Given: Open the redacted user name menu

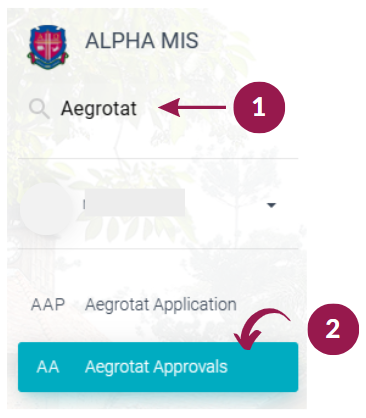Looking at the screenshot, I should (x=134, y=202).
